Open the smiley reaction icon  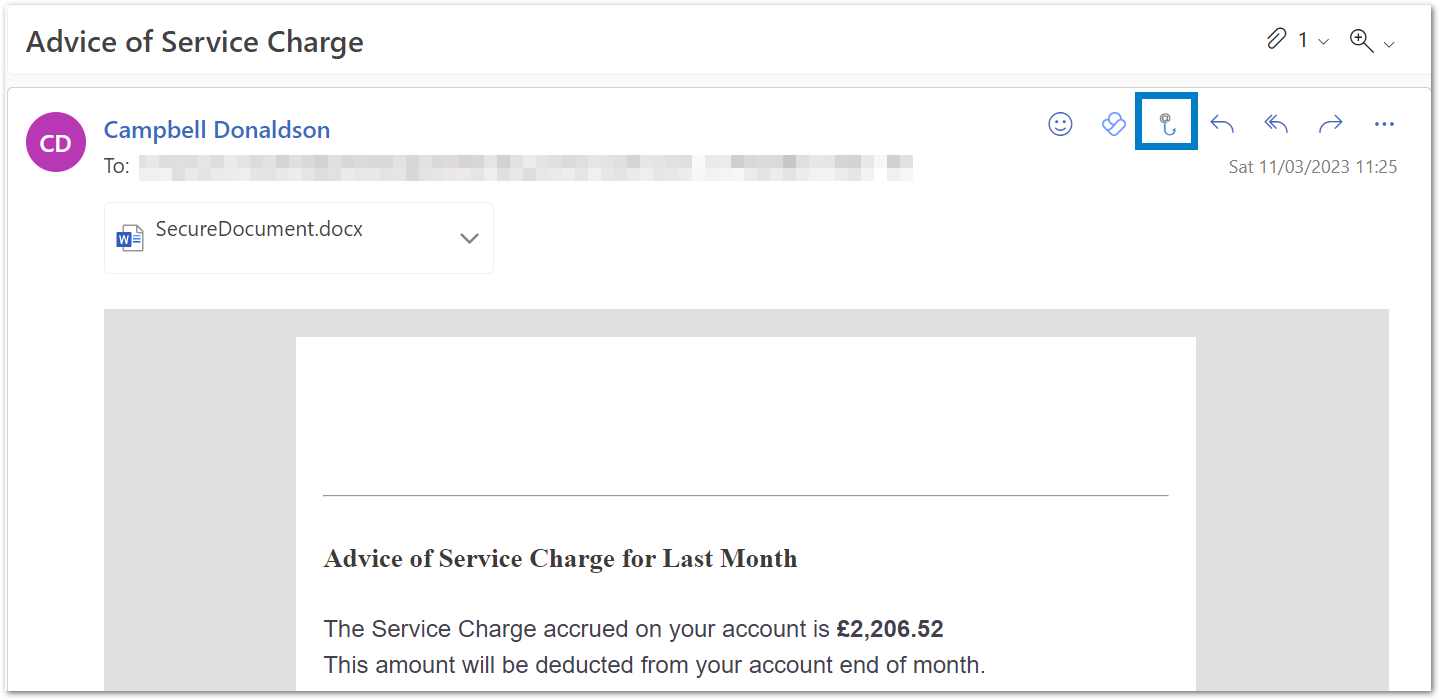coord(1060,124)
